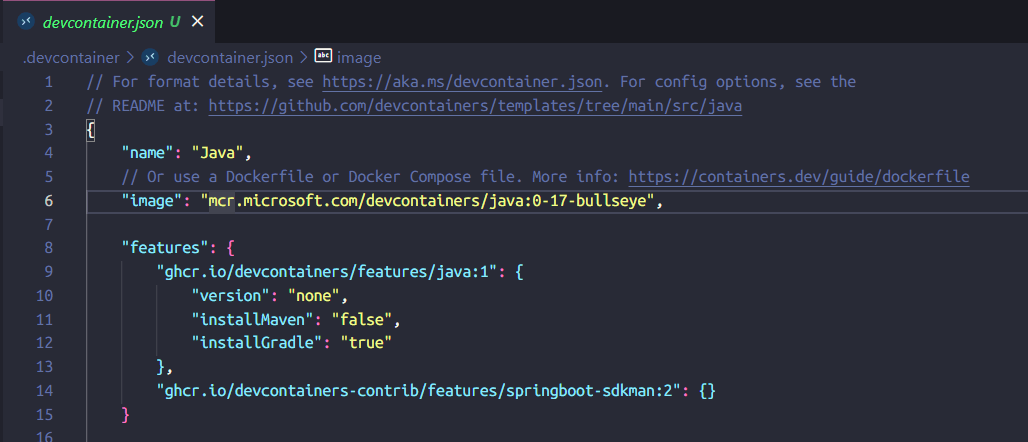Click the string symbol icon in breadcrumbs
The height and width of the screenshot is (442, 1028).
(x=323, y=56)
